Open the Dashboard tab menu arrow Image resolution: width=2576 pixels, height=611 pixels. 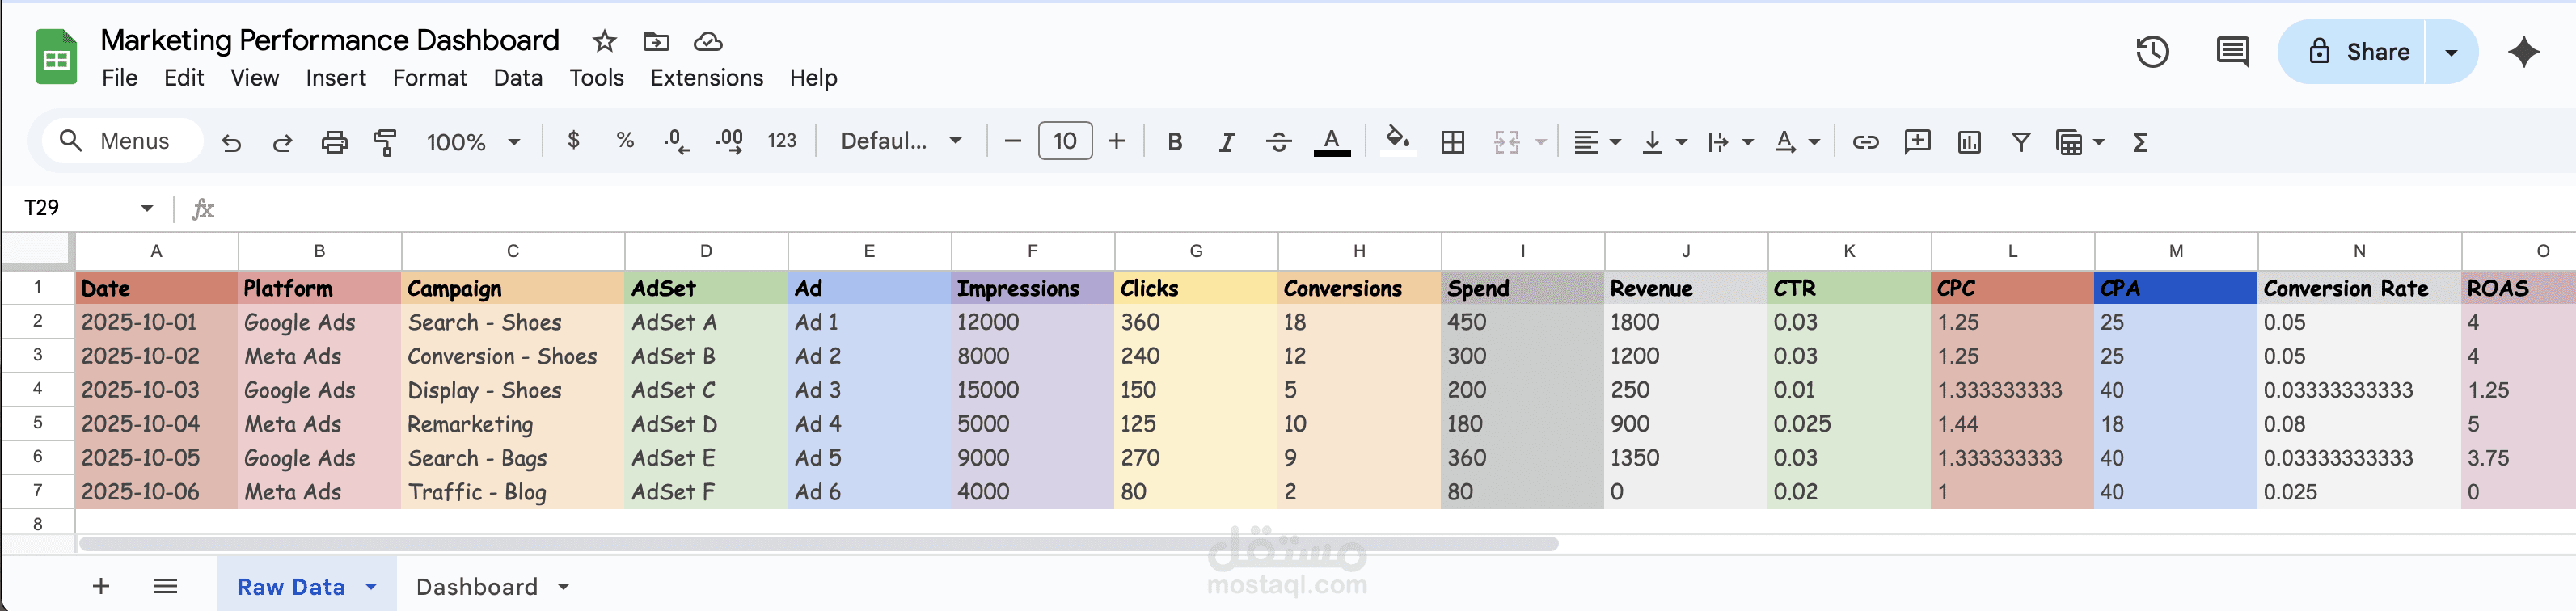pyautogui.click(x=563, y=586)
